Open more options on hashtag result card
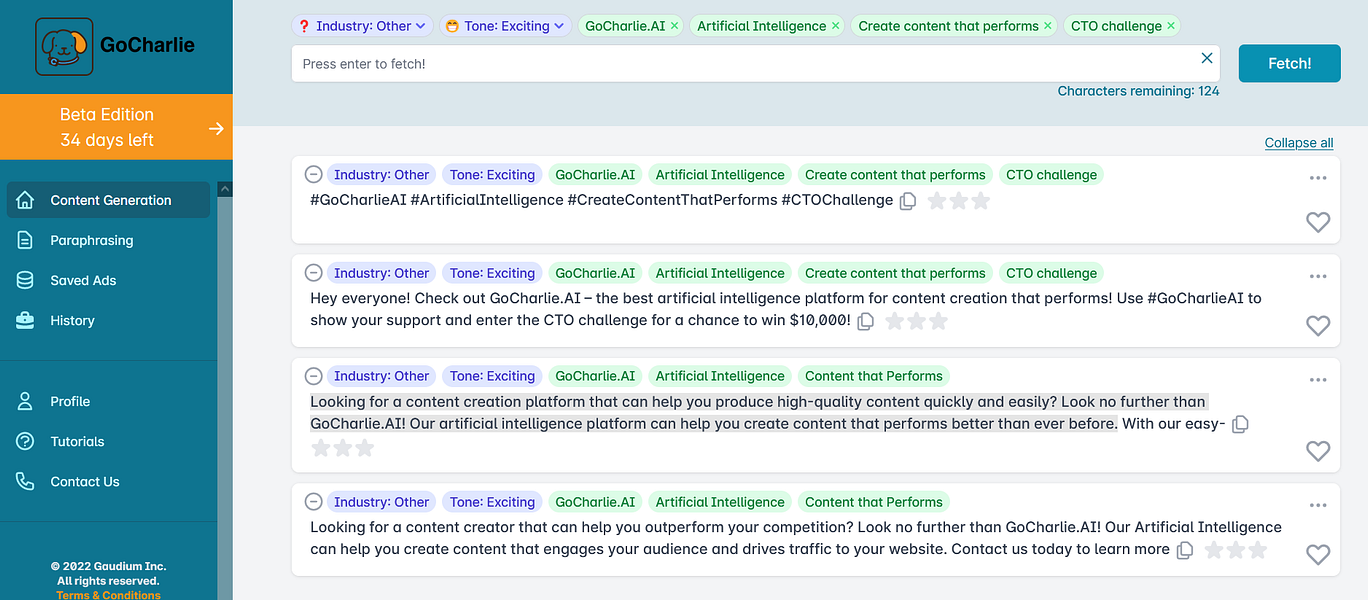Viewport: 1368px width, 600px height. pos(1318,178)
